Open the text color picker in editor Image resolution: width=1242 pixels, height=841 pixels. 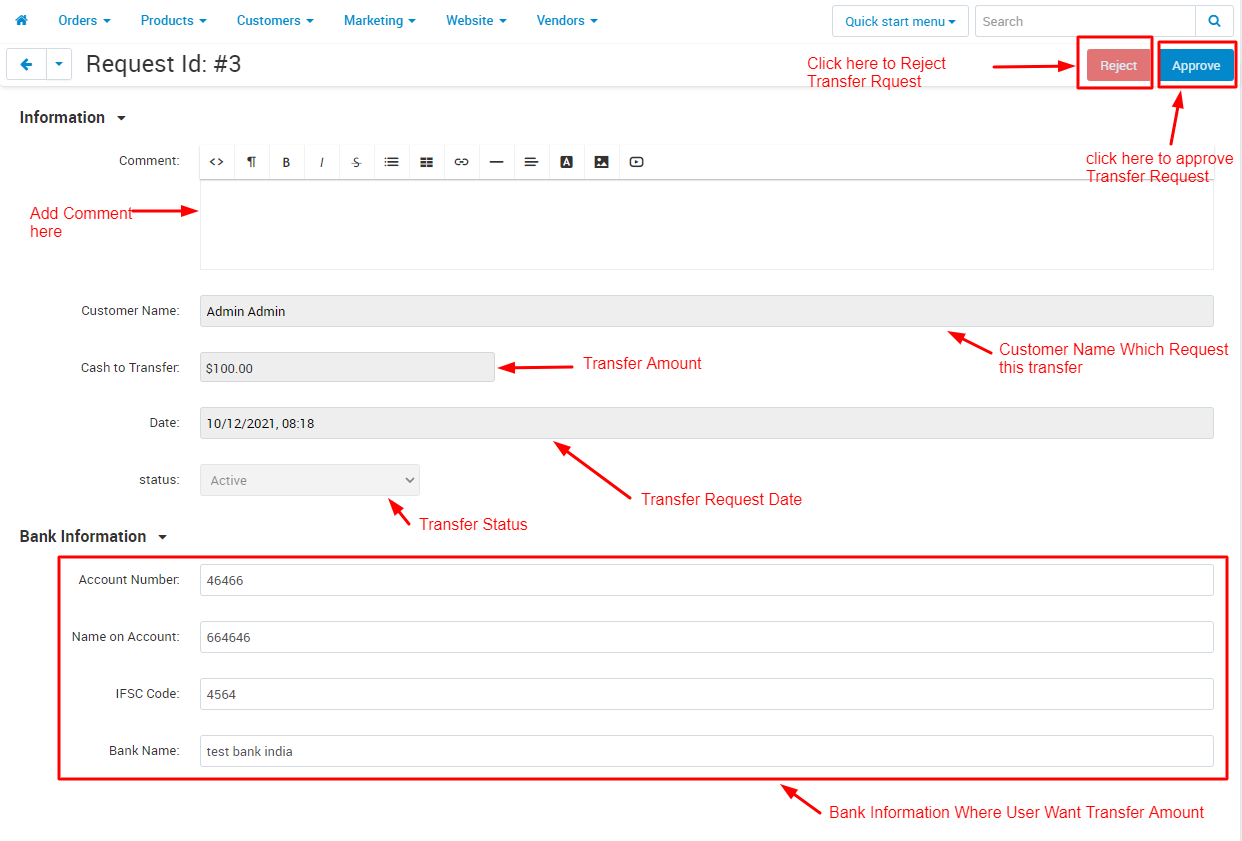tap(566, 162)
